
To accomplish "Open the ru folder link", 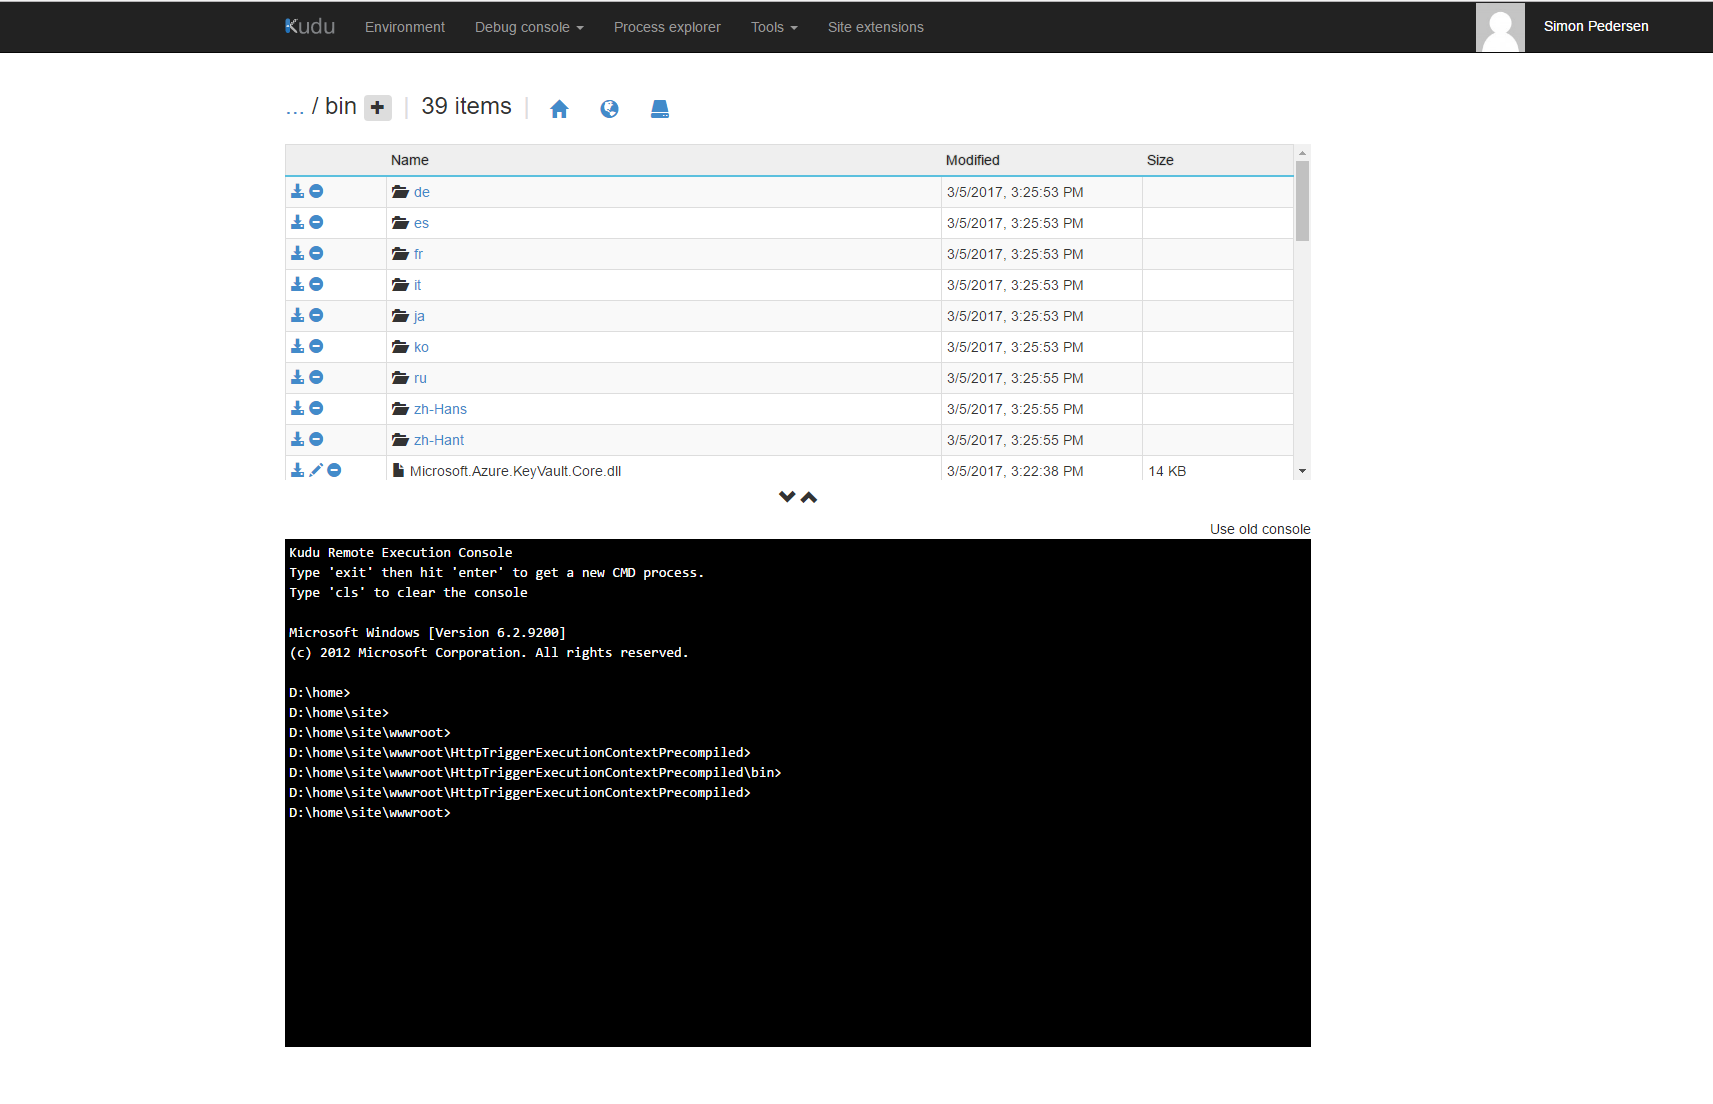I will click(x=420, y=378).
